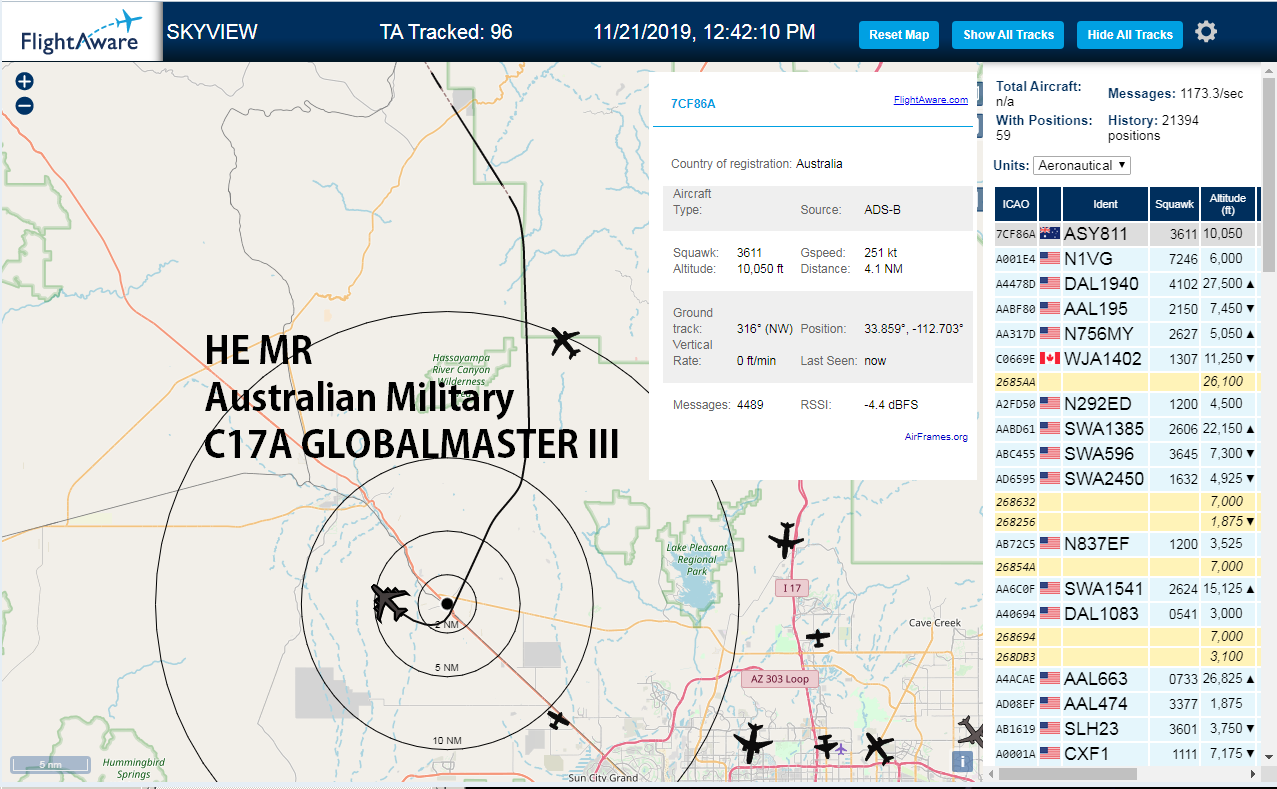This screenshot has height=789, width=1277.
Task: Select the SWA2450 ident cell
Action: (x=1104, y=479)
